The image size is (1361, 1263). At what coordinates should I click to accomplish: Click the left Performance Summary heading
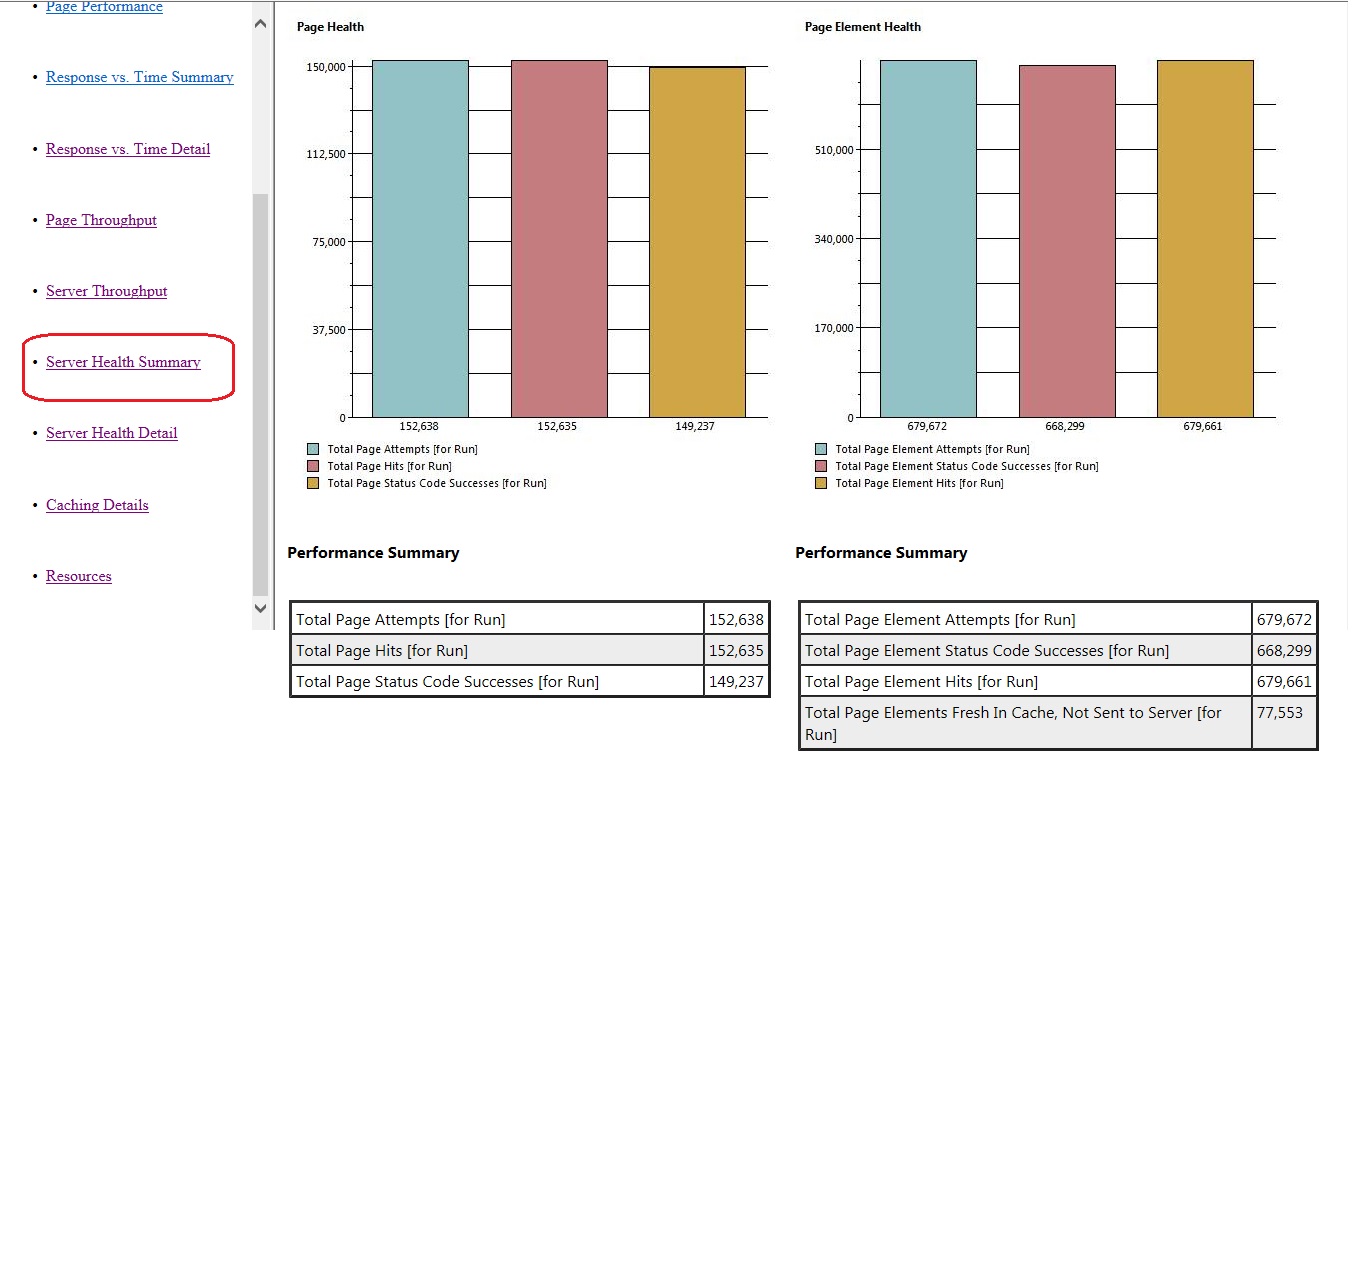pyautogui.click(x=373, y=553)
